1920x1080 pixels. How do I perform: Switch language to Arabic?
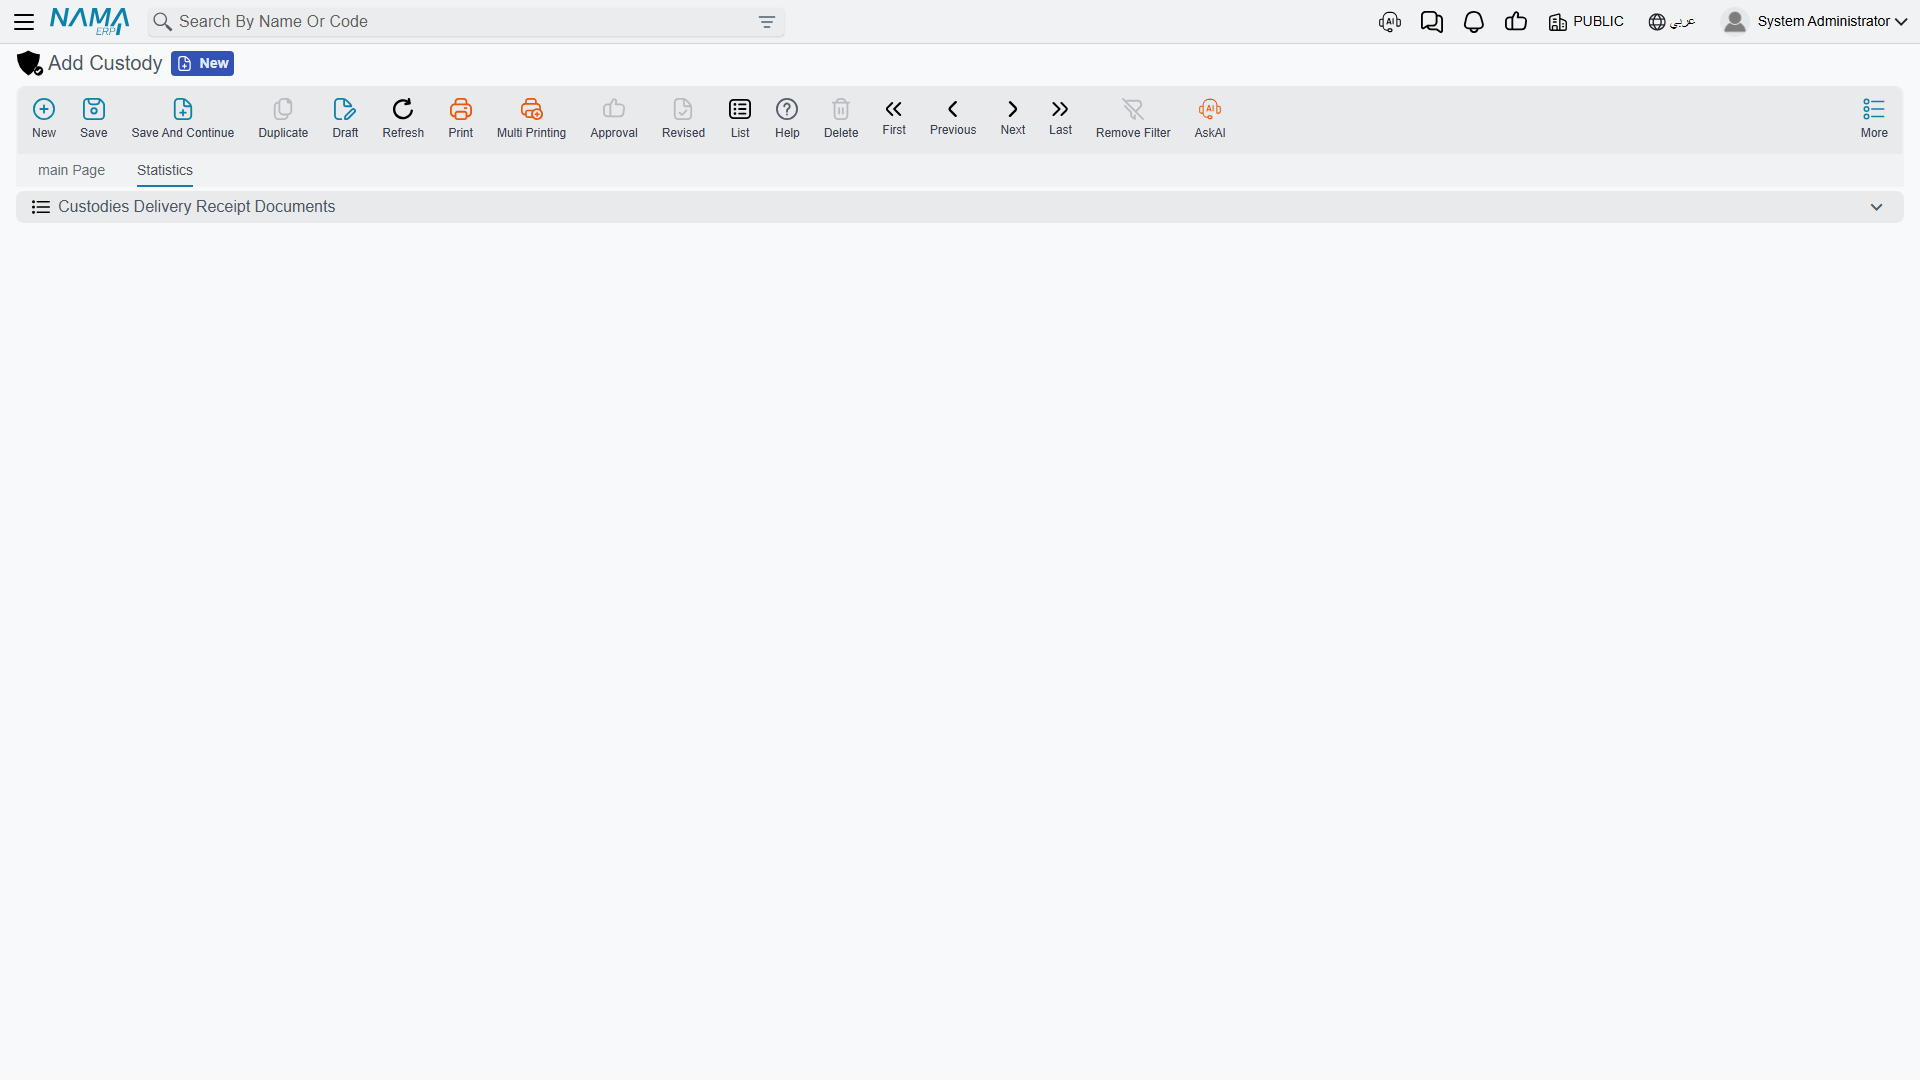(x=1672, y=22)
